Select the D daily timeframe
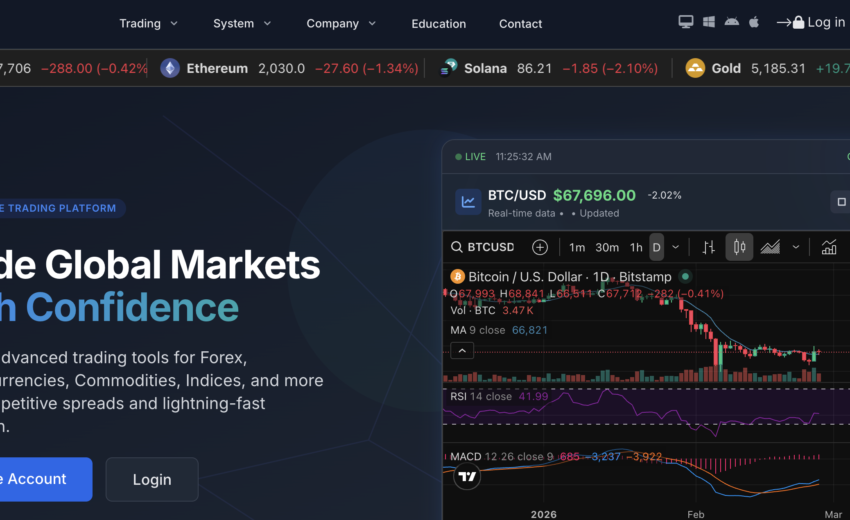Screen dimensions: 850x520 [656, 247]
